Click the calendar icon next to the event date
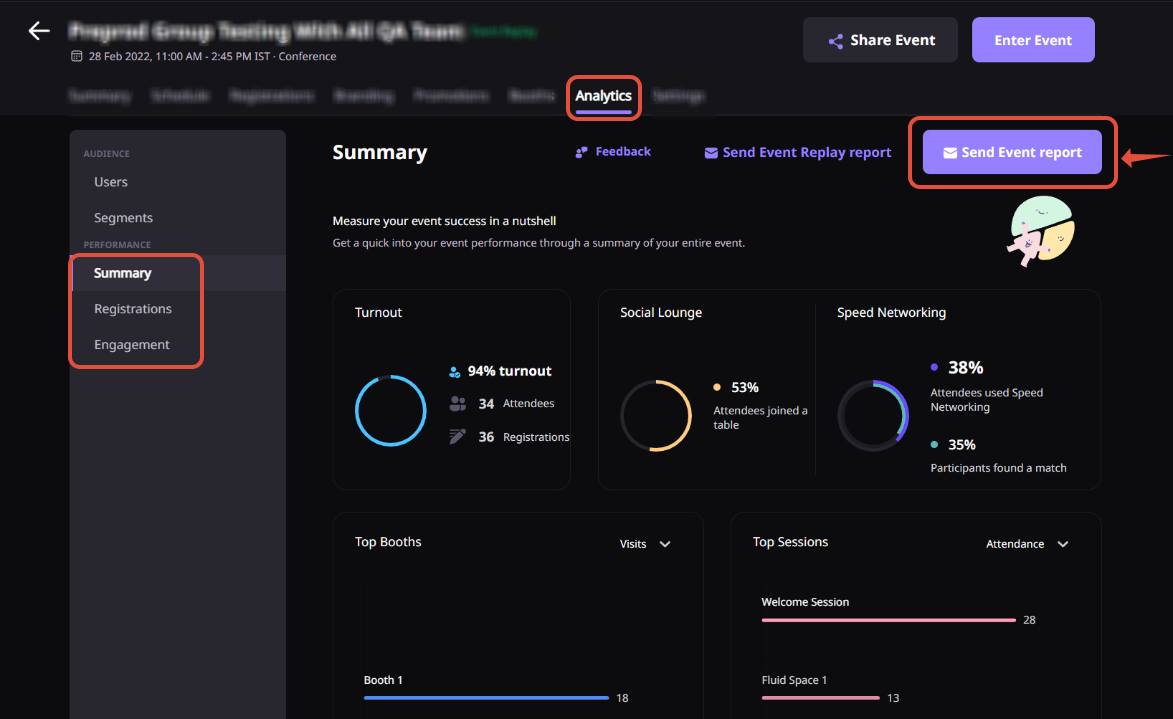The height and width of the screenshot is (719, 1173). tap(76, 56)
